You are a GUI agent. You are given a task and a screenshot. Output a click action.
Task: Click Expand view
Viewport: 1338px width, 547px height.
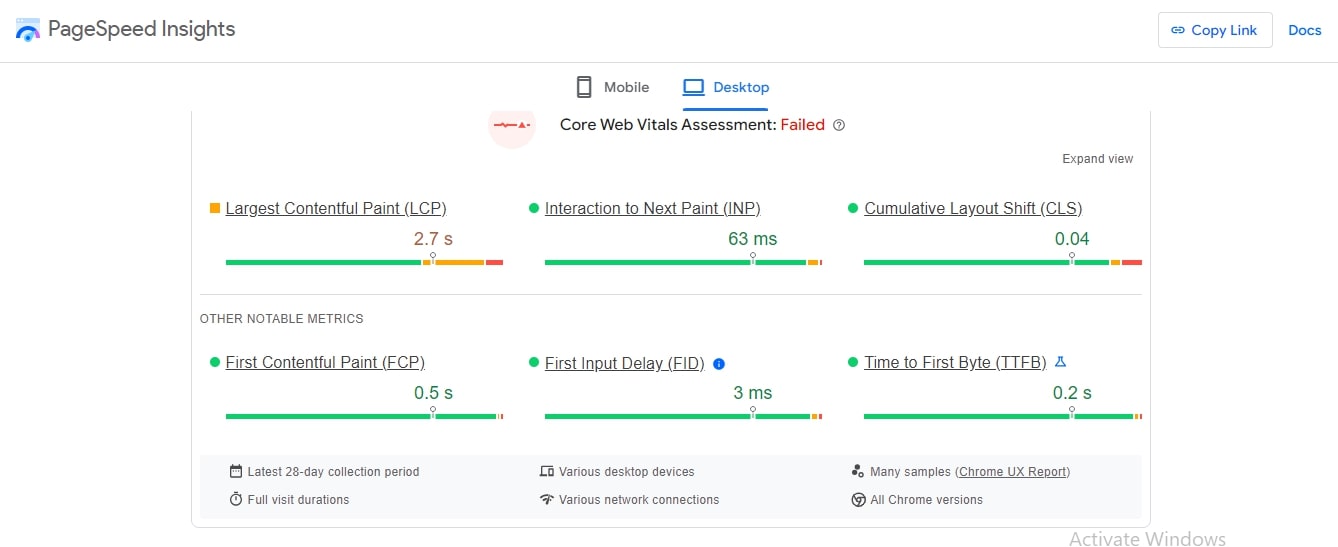pyautogui.click(x=1098, y=159)
